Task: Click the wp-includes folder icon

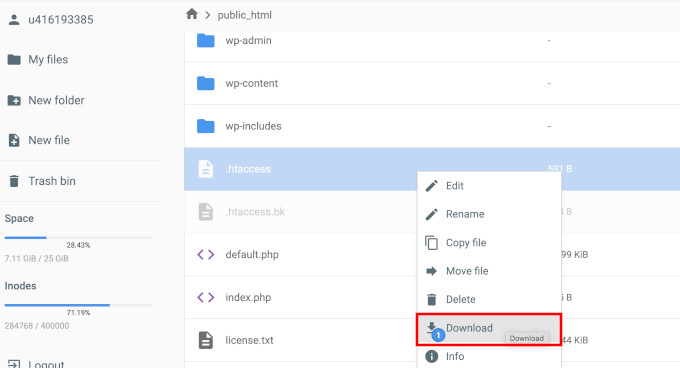Action: 206,126
